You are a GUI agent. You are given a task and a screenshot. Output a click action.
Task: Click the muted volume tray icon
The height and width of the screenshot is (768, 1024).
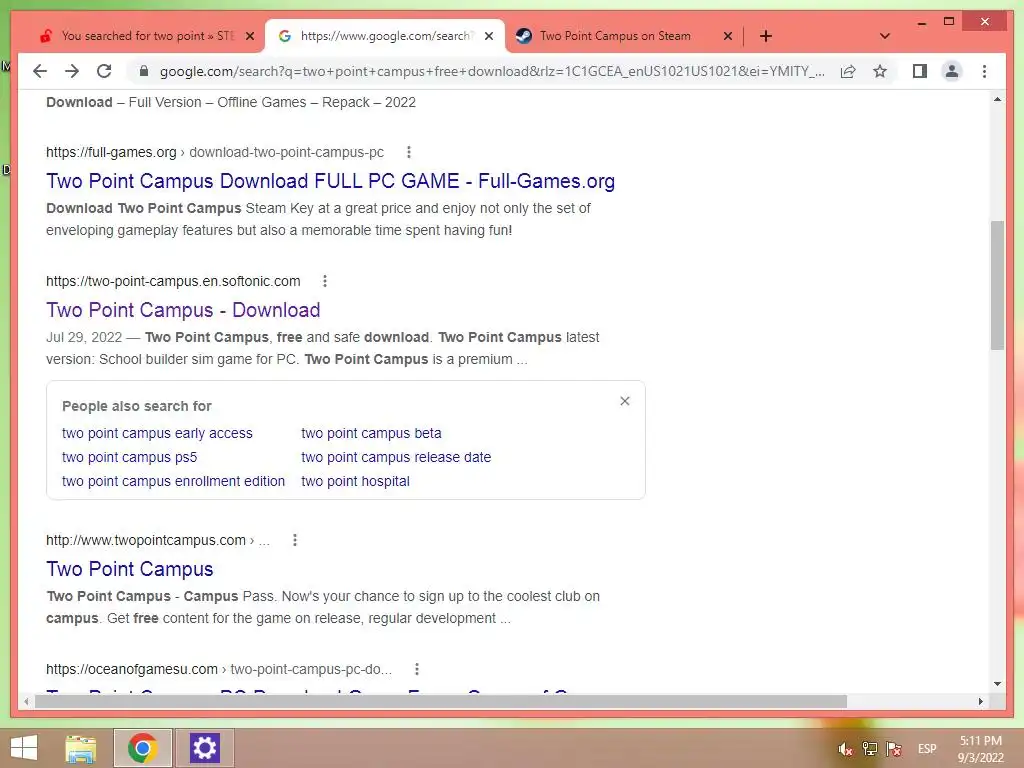pos(845,749)
